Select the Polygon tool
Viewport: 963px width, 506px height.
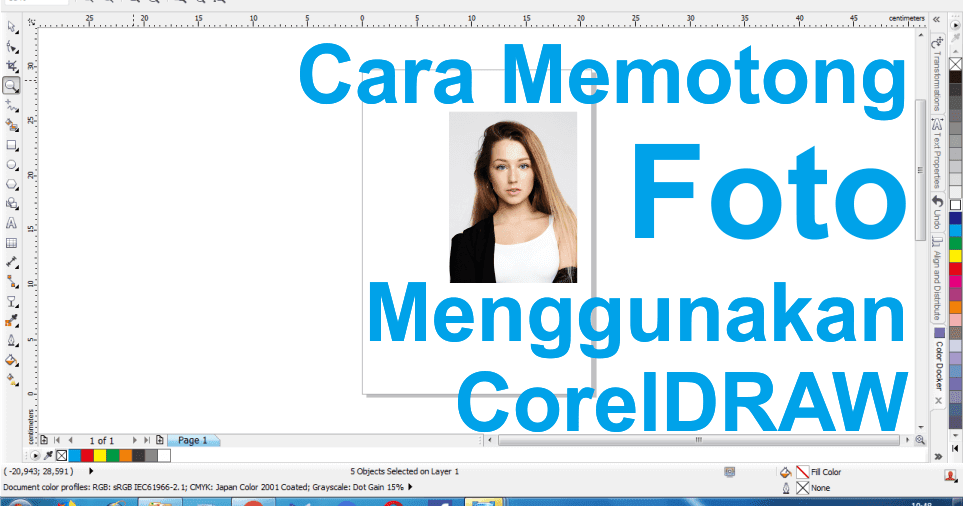pos(11,184)
